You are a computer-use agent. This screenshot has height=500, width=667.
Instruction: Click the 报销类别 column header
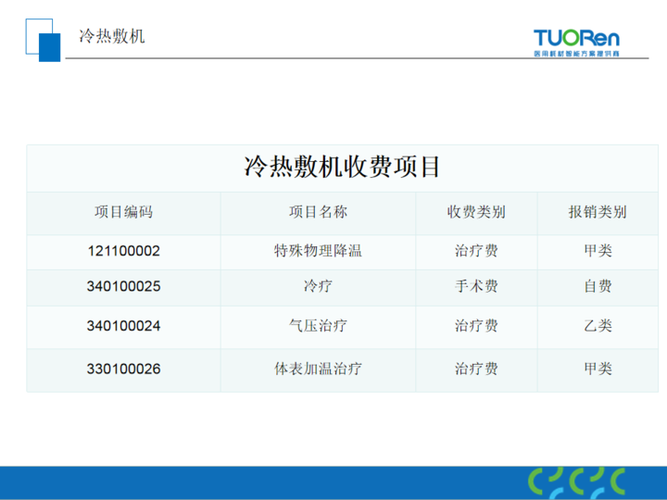click(598, 211)
